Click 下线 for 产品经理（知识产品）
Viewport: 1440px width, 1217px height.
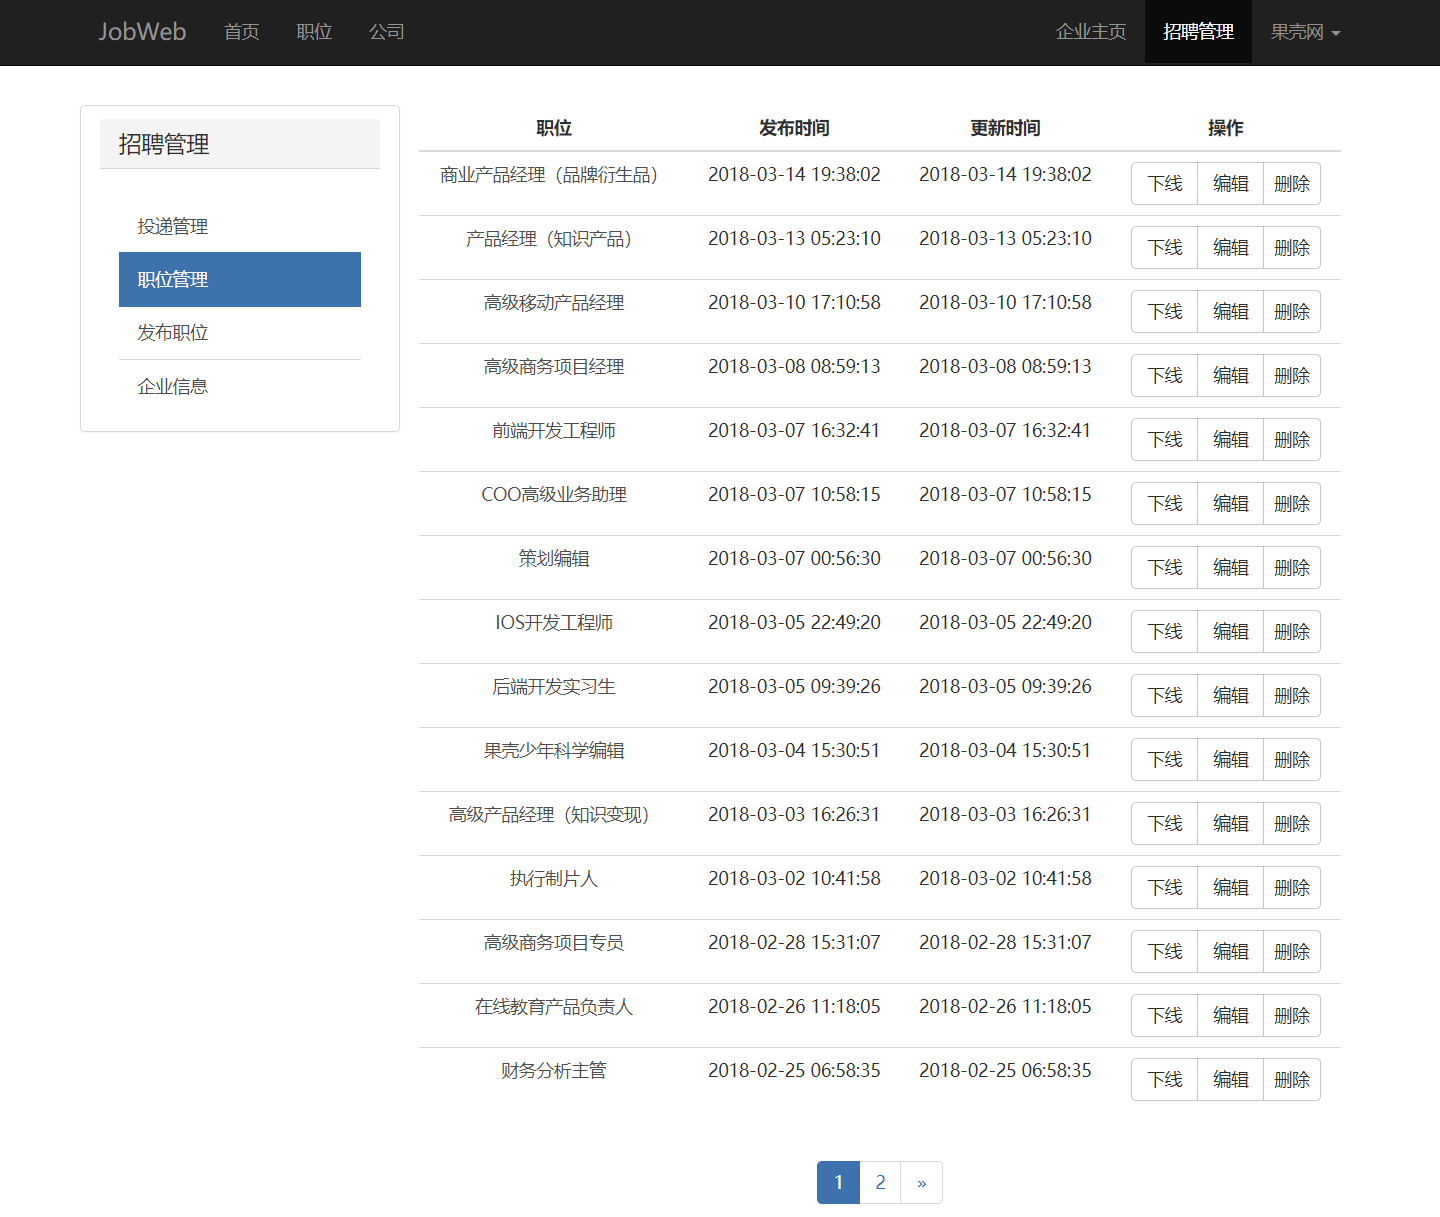(1164, 248)
